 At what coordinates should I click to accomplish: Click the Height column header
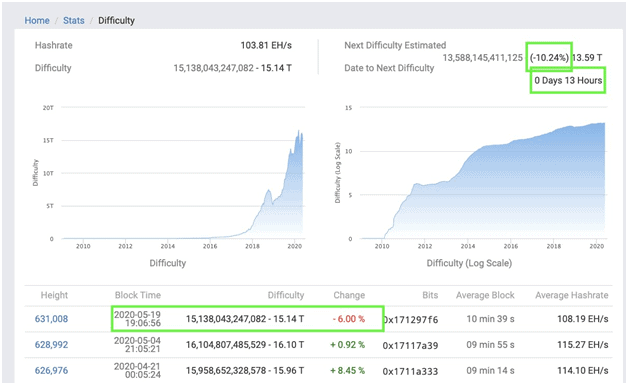[x=54, y=295]
